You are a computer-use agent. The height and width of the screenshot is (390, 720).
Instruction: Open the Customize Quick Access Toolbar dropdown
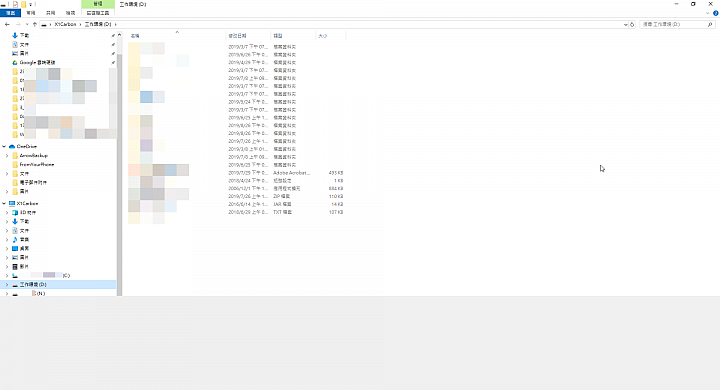point(30,4)
